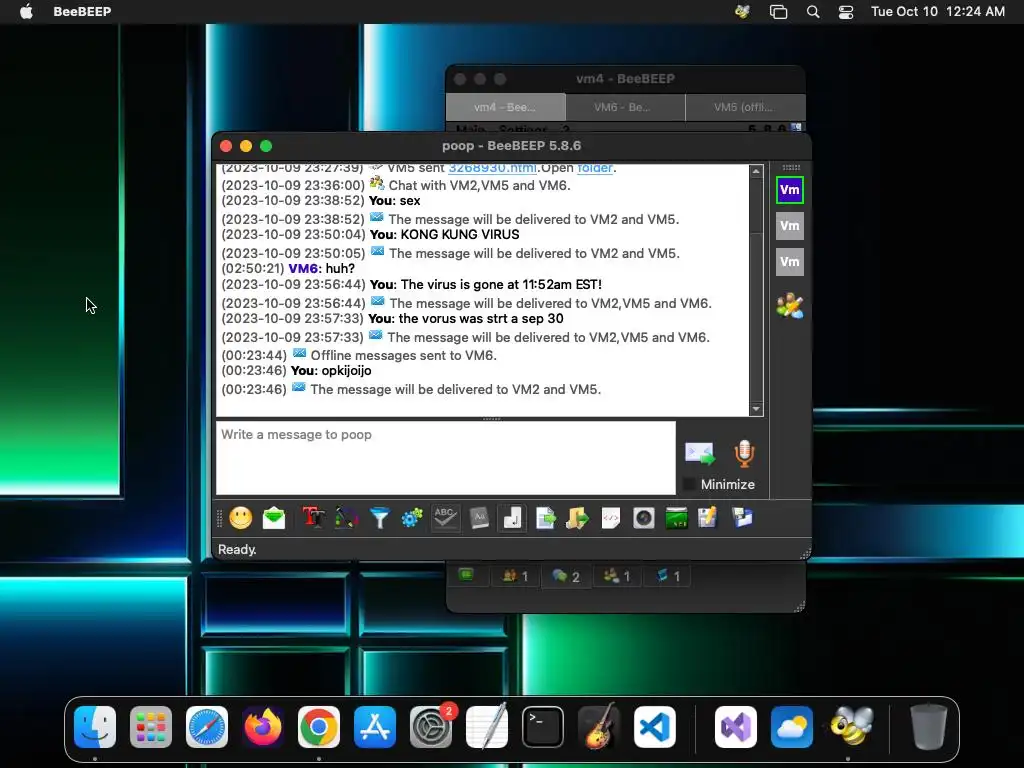Screen dimensions: 1024x768
Task: Change font via the red T icon
Action: pyautogui.click(x=313, y=519)
